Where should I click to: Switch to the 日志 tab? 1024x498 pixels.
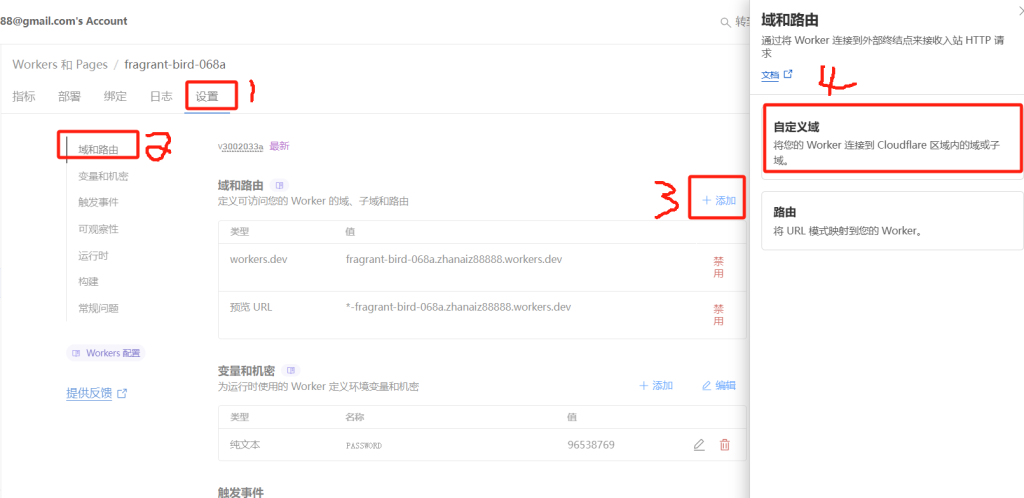[x=161, y=97]
